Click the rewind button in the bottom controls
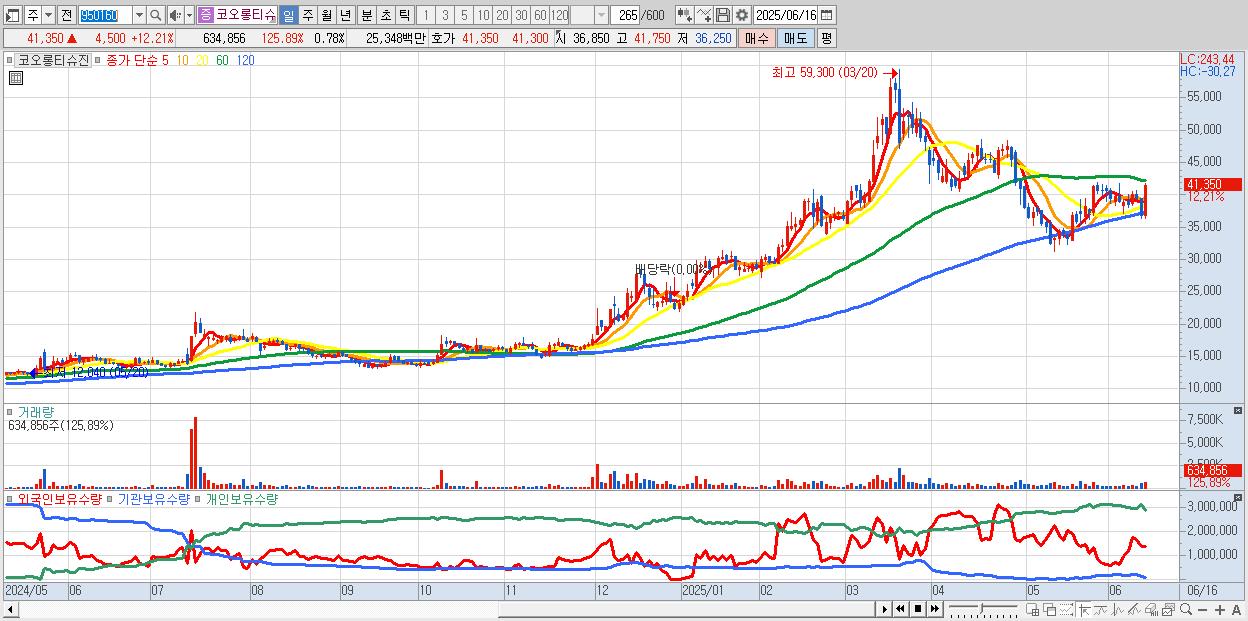 click(900, 609)
